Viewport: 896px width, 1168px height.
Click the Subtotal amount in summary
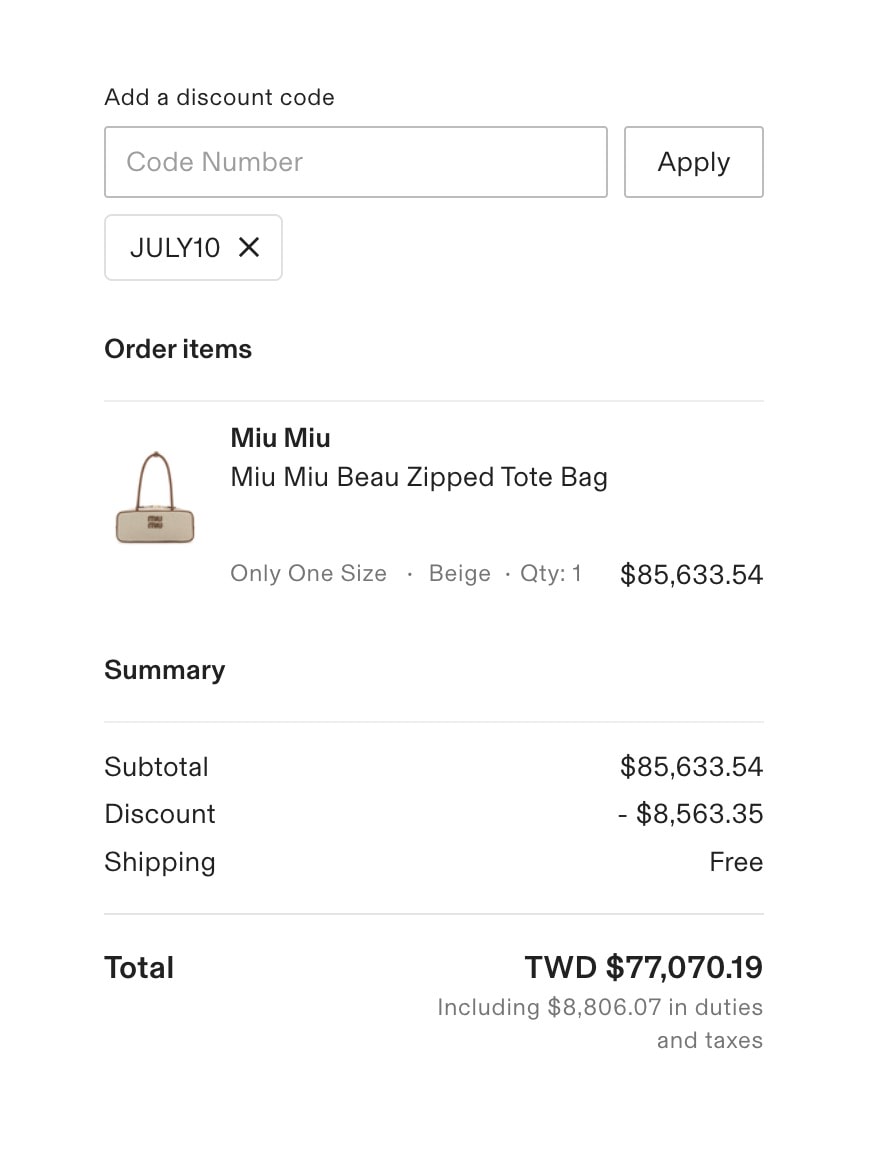(691, 766)
